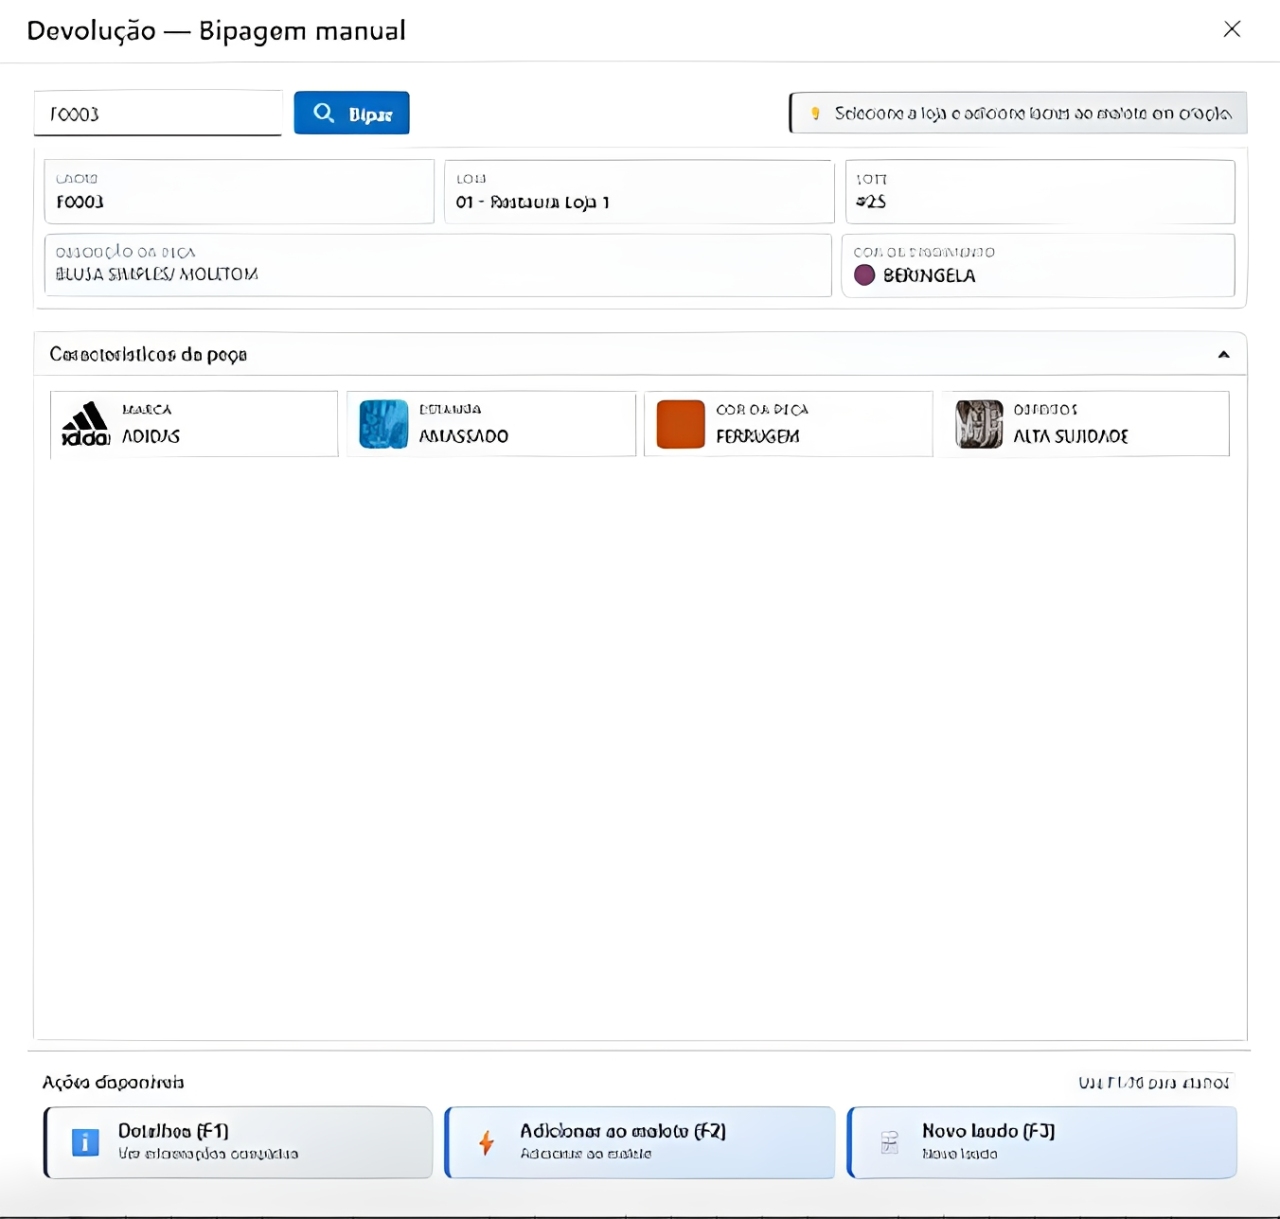Select the orange FERRUGEM color swatch

[680, 424]
